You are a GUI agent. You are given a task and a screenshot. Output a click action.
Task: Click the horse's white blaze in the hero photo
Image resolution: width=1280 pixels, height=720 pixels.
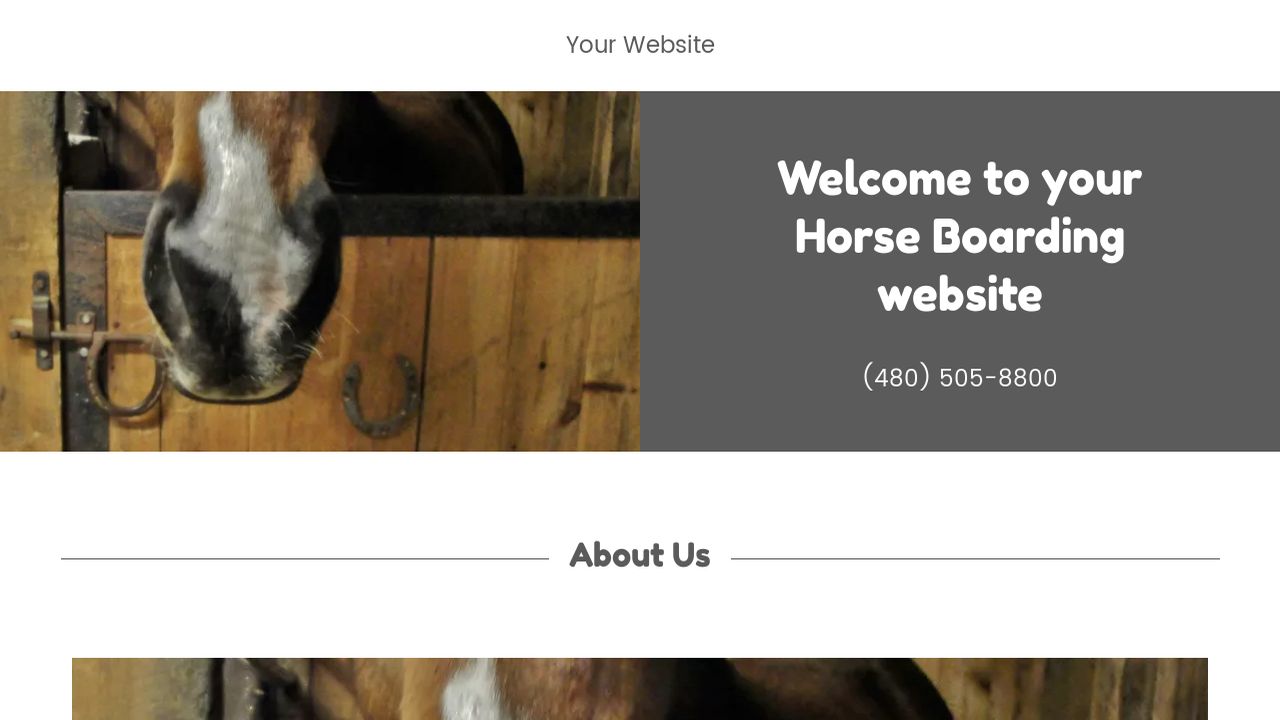(x=235, y=200)
